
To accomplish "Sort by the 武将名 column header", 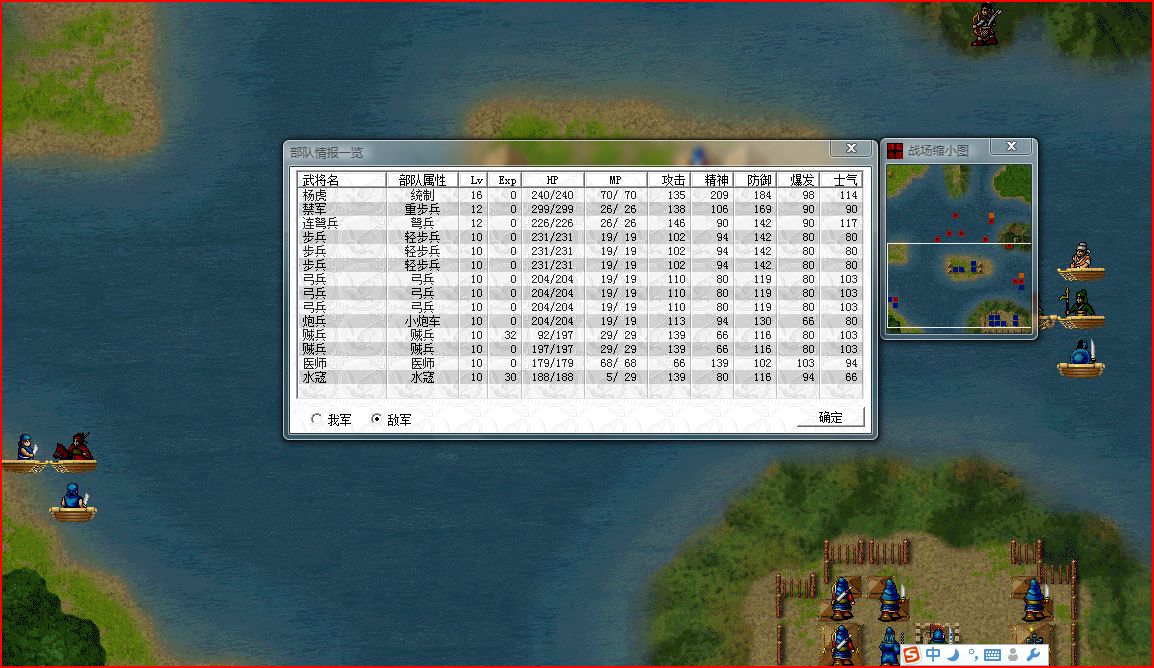I will (341, 180).
